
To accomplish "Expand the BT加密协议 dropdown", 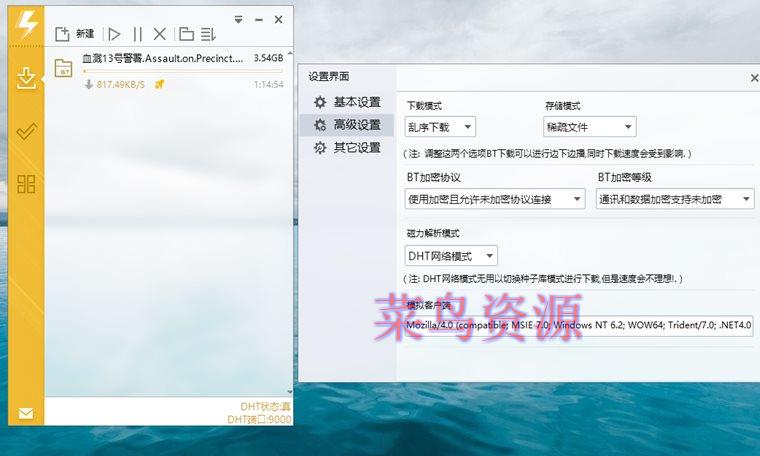I will 495,199.
